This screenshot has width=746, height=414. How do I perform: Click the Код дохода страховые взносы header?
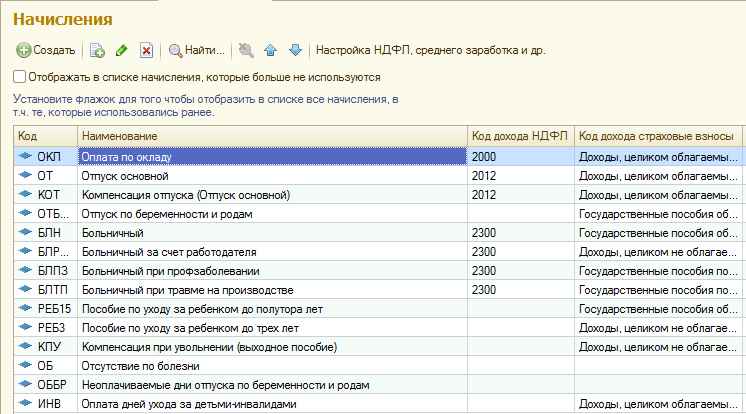click(x=656, y=136)
